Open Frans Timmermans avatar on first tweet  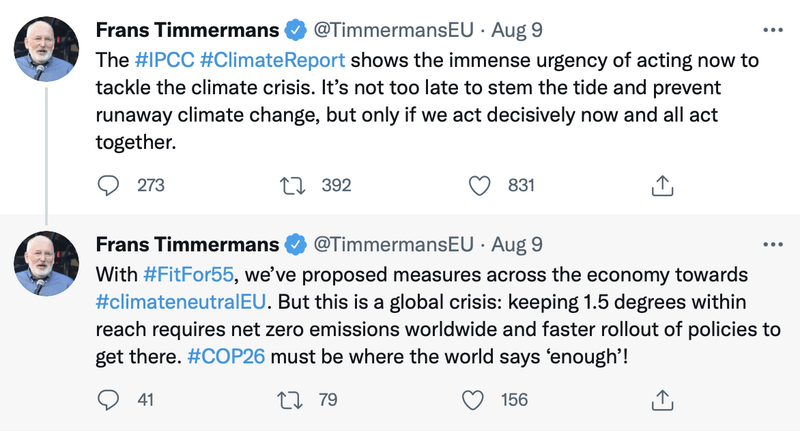pyautogui.click(x=46, y=49)
